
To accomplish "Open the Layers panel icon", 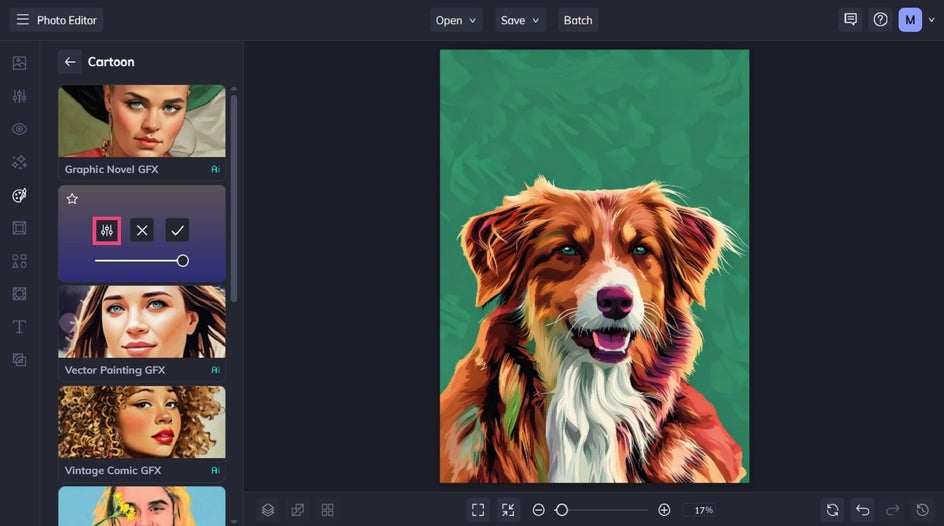I will click(x=268, y=510).
